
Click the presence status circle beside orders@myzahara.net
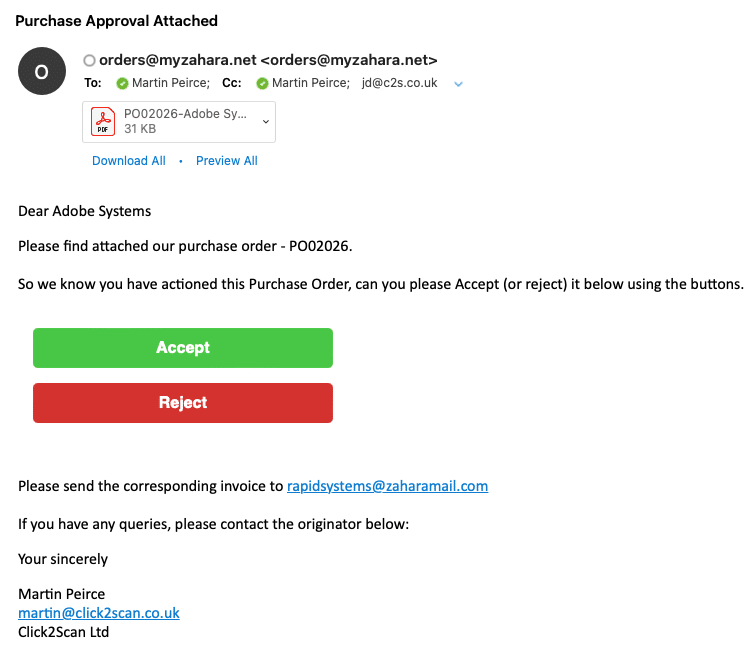(89, 61)
